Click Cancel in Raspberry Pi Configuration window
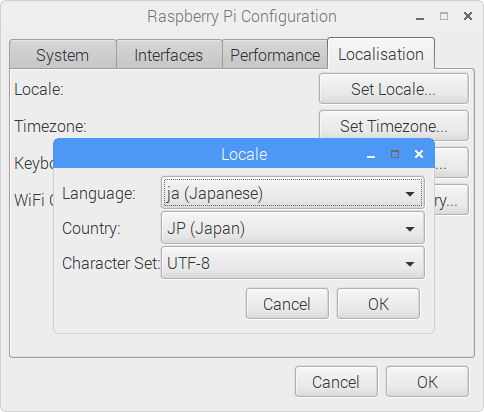Viewport: 484px width, 412px height. click(x=336, y=382)
